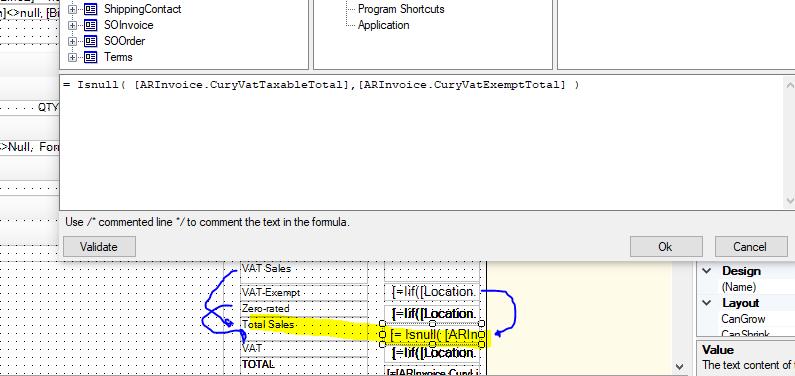795x376 pixels.
Task: Confirm the formula with Ok
Action: (665, 247)
